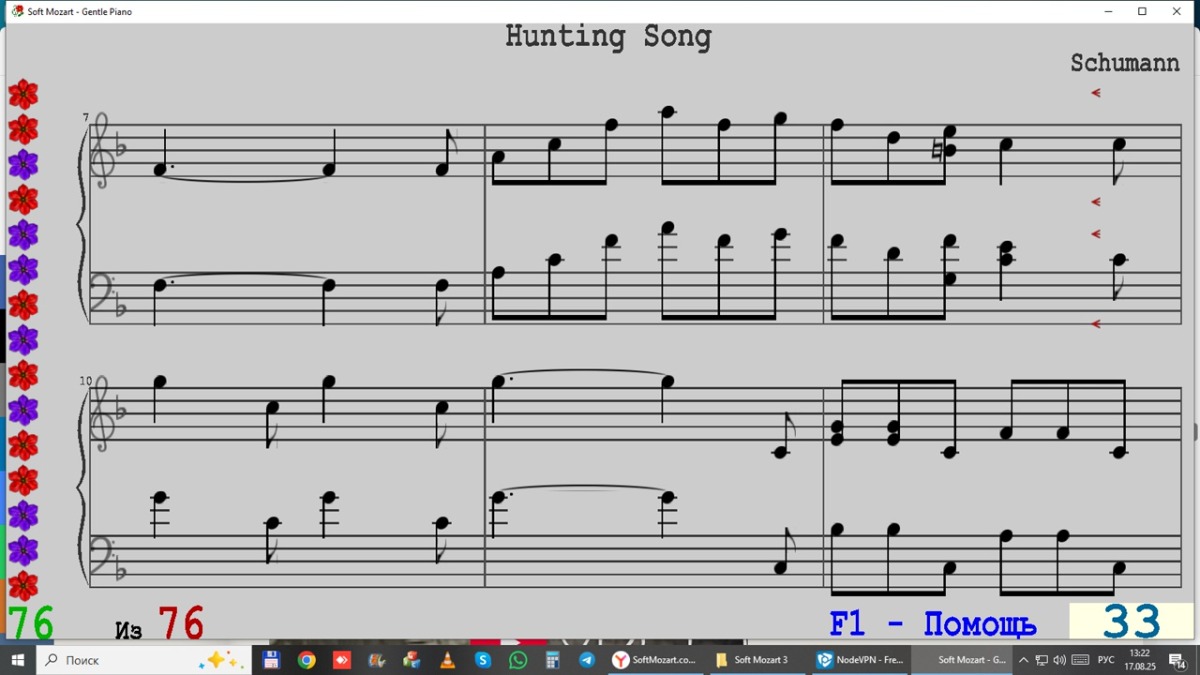1200x675 pixels.
Task: Maximize the Soft Mozart Gentle Piano window
Action: click(1143, 11)
